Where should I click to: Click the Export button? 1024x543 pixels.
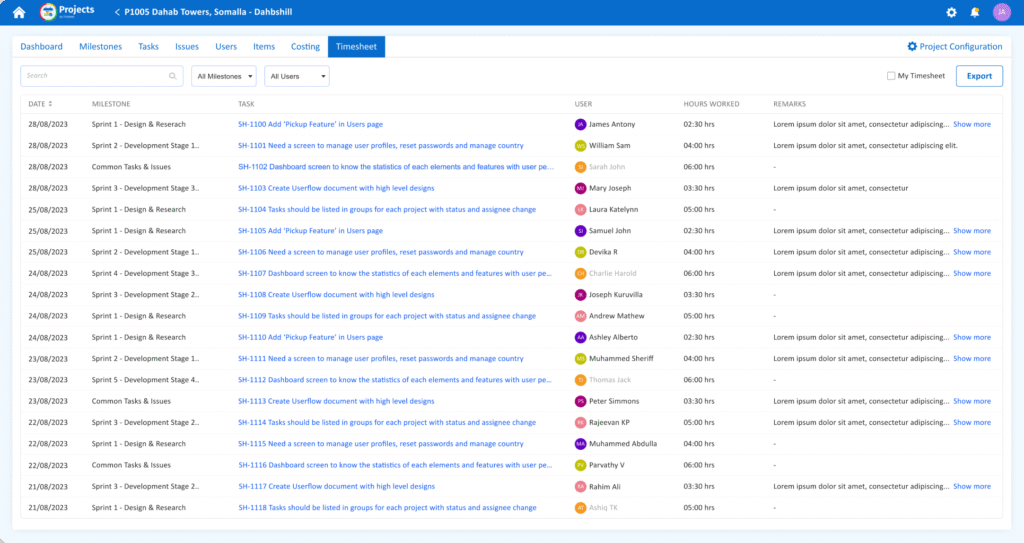[x=979, y=76]
